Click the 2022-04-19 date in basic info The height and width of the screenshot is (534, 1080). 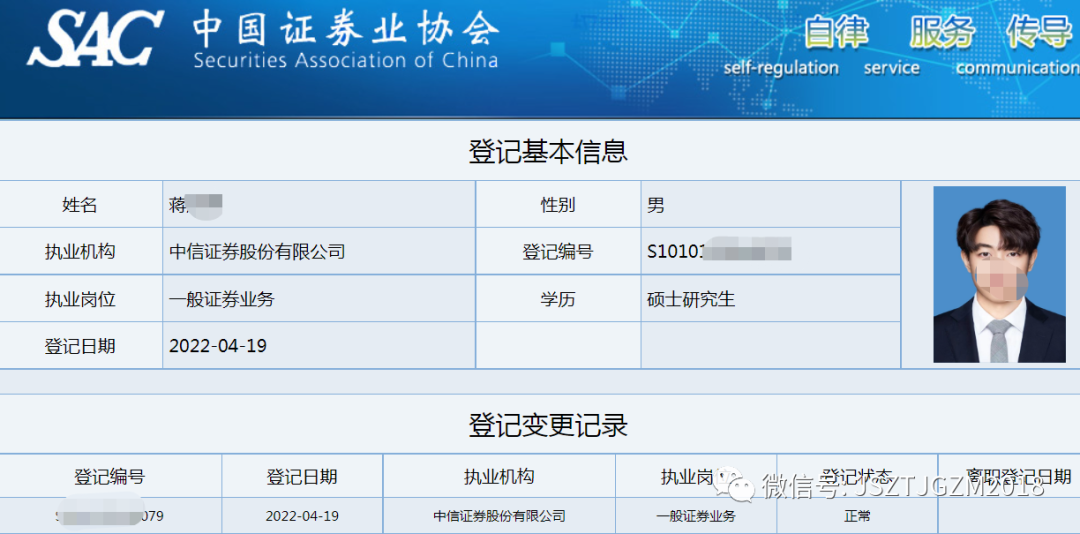[x=218, y=346]
